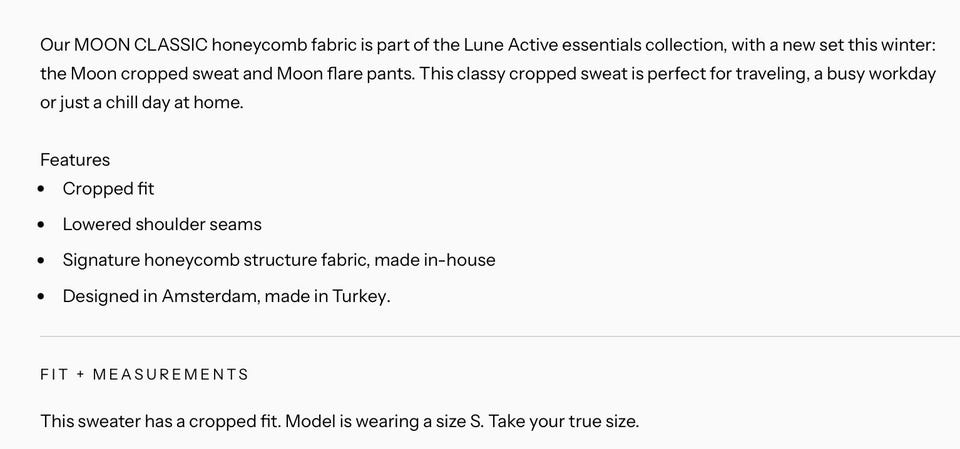Click the sentence 'This sweater has a cropped fit.'
Screen dimensions: 960x449
tap(161, 422)
